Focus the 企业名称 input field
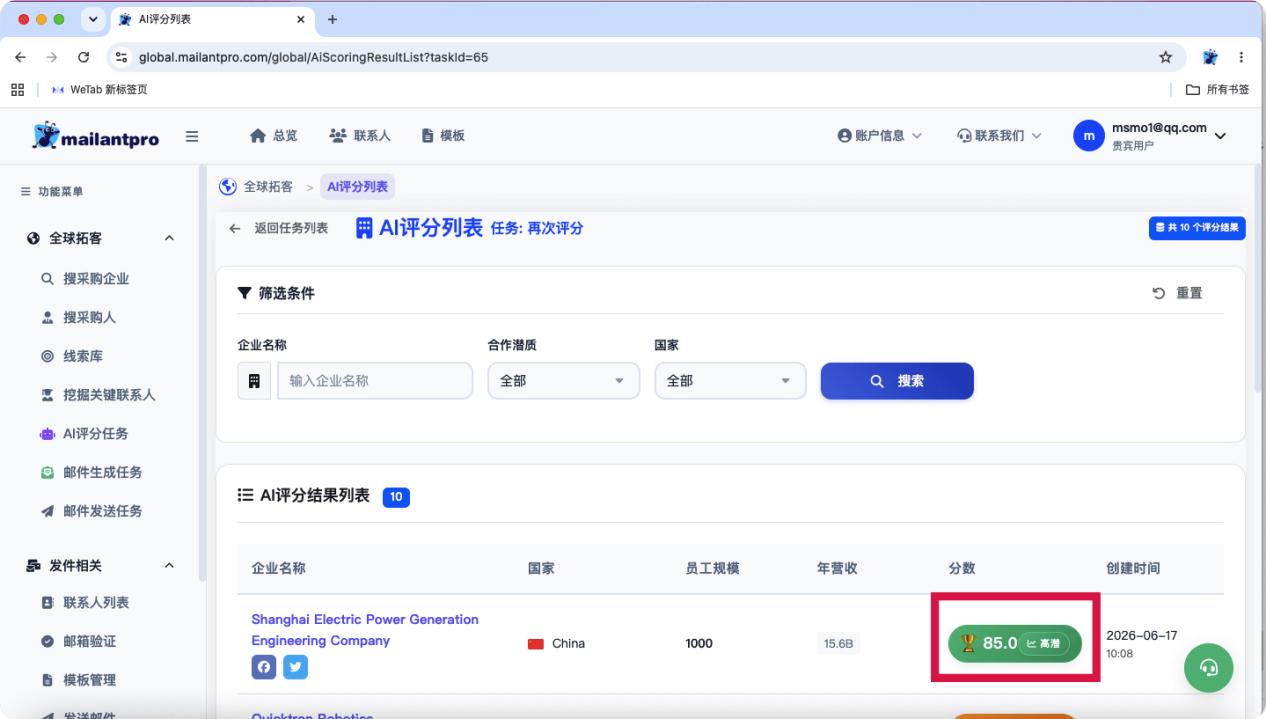1266x719 pixels. tap(375, 381)
